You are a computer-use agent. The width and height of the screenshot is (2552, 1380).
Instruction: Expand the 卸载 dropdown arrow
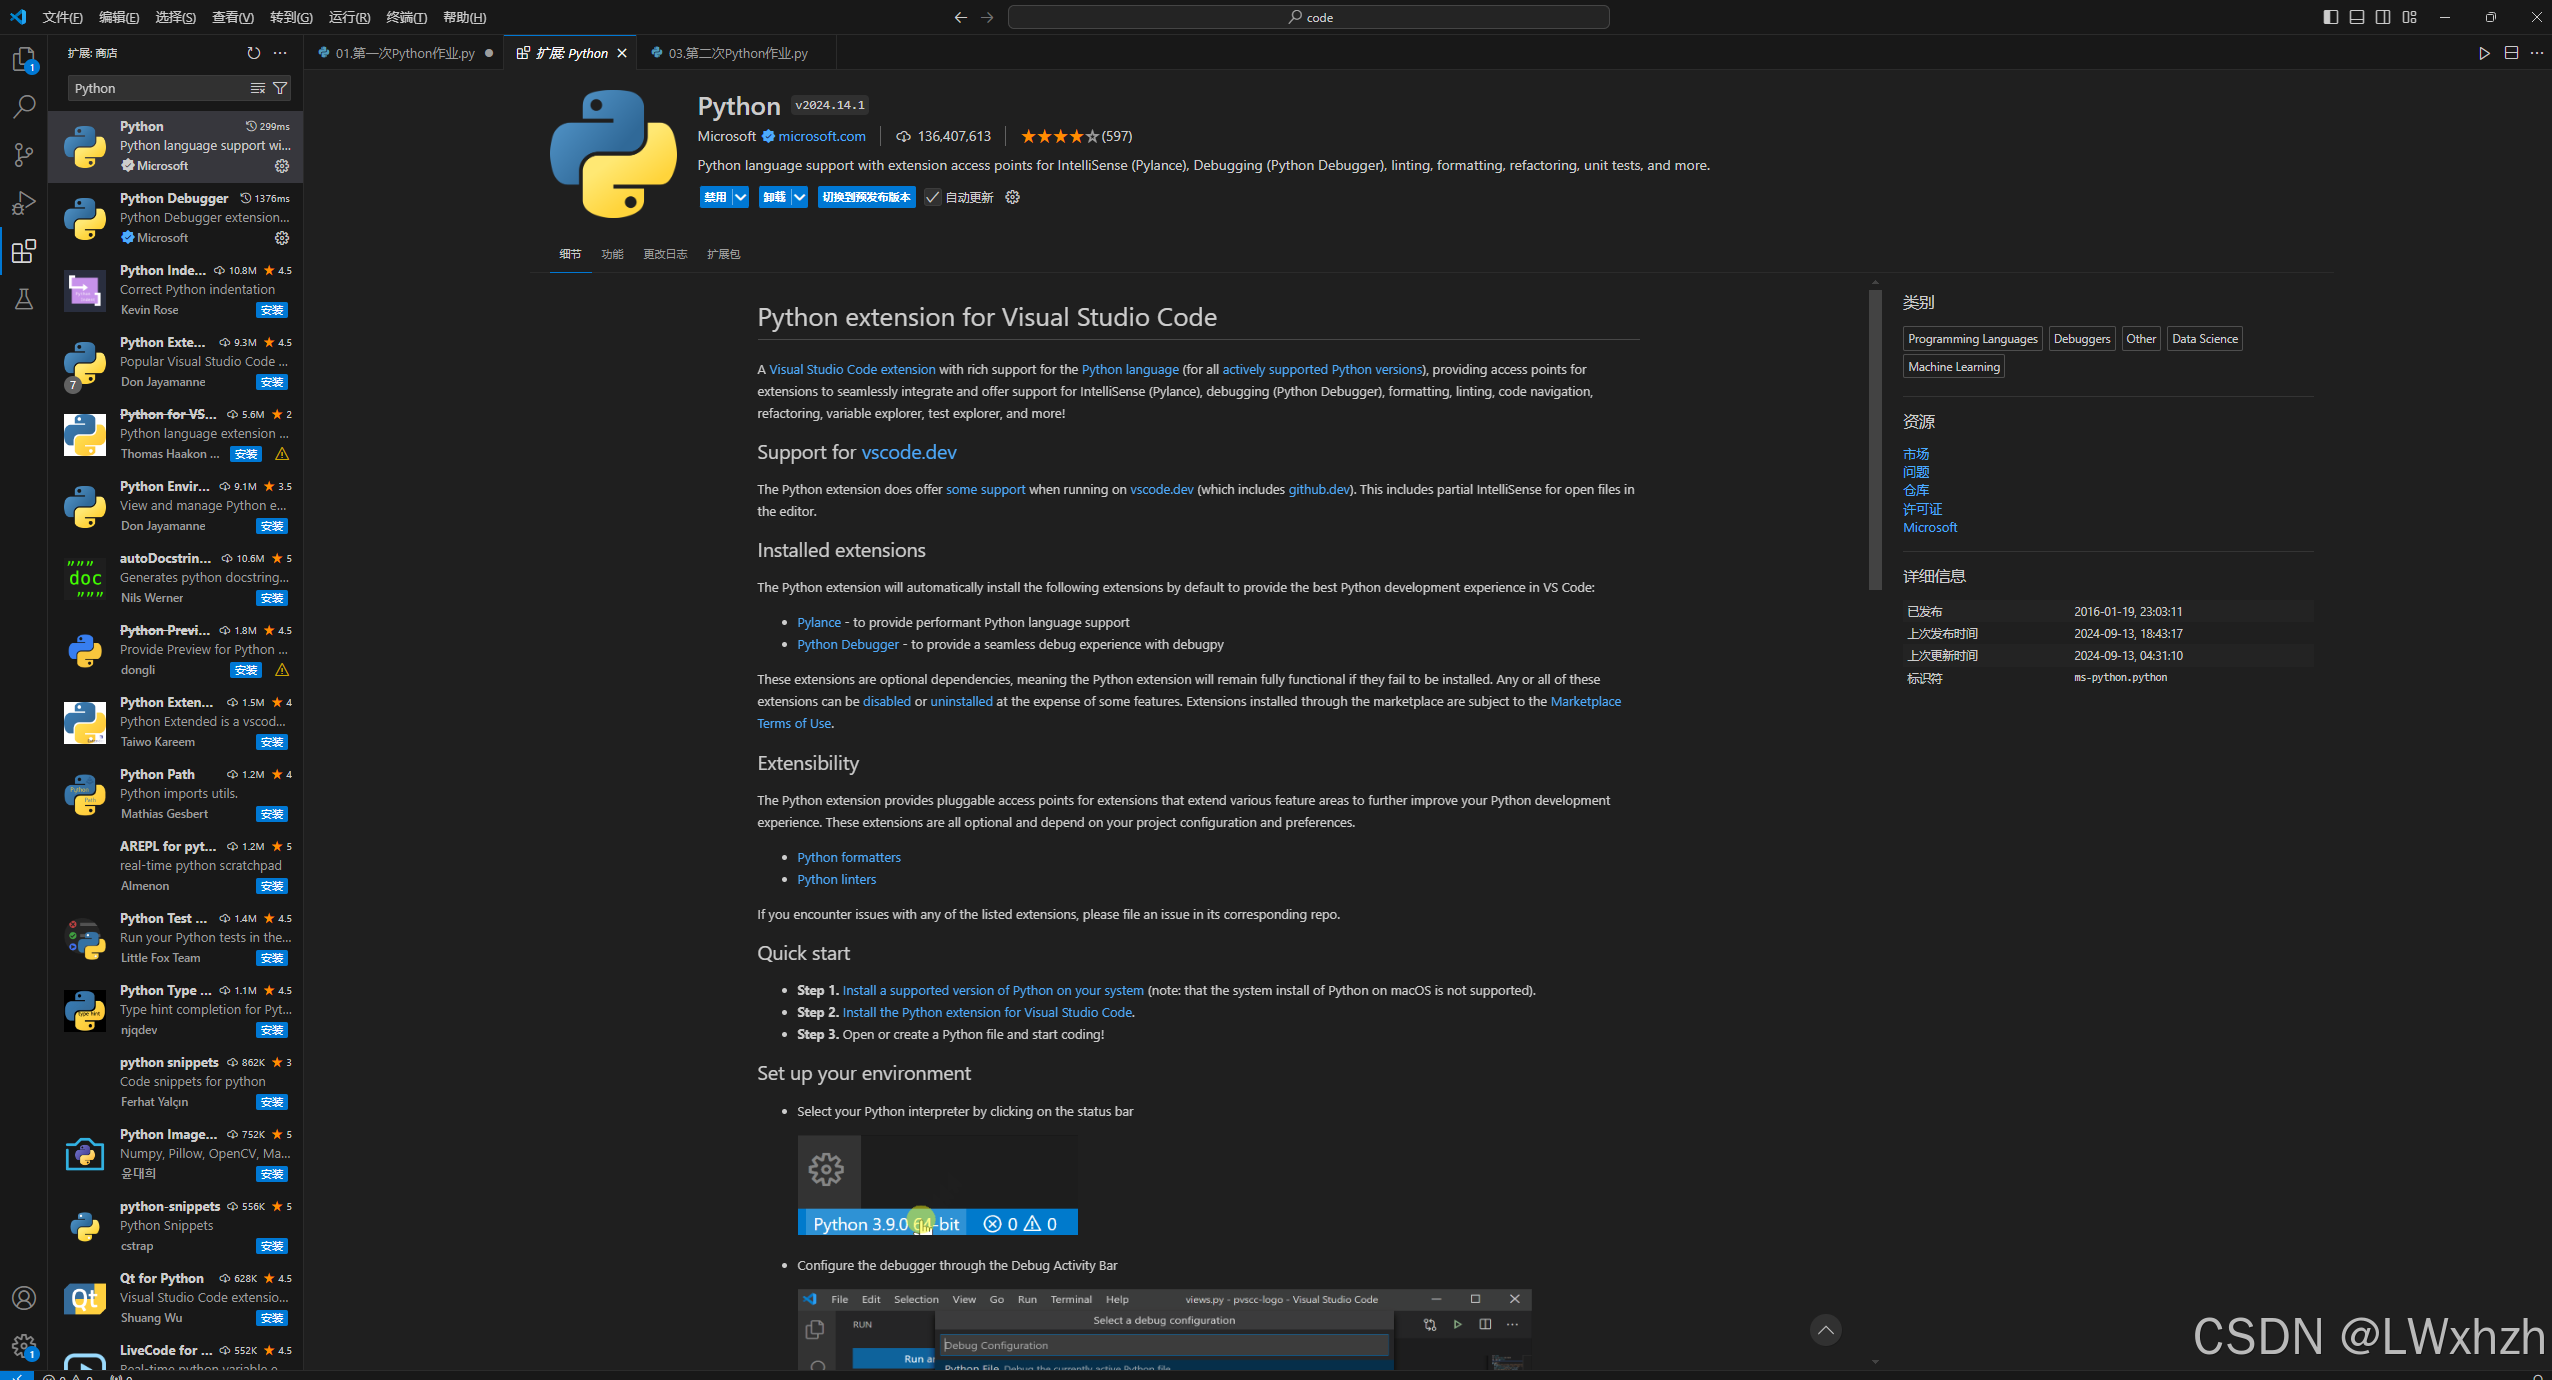(x=799, y=197)
